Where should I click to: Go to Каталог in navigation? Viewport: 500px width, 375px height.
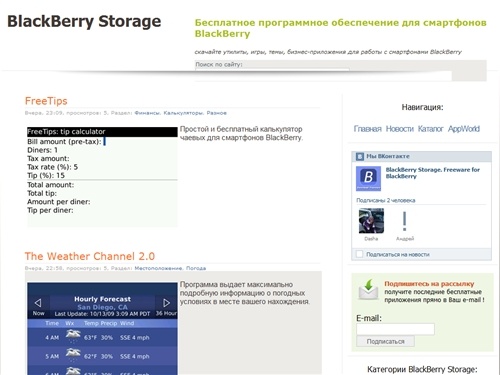click(431, 129)
